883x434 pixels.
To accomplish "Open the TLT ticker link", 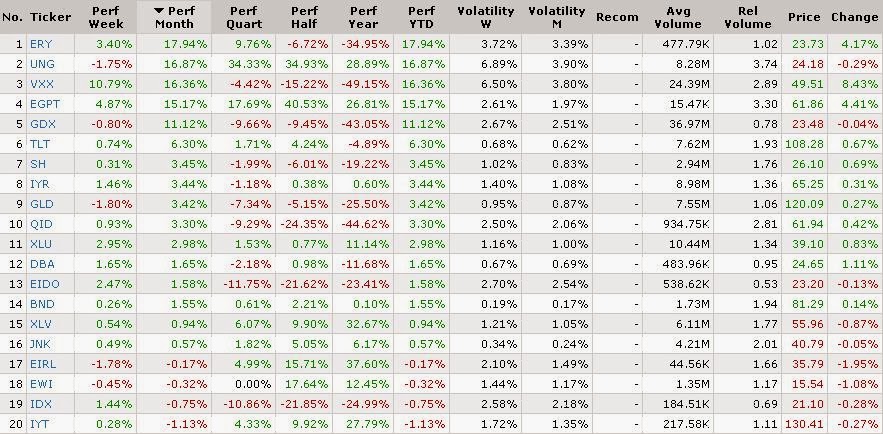I will [x=40, y=152].
